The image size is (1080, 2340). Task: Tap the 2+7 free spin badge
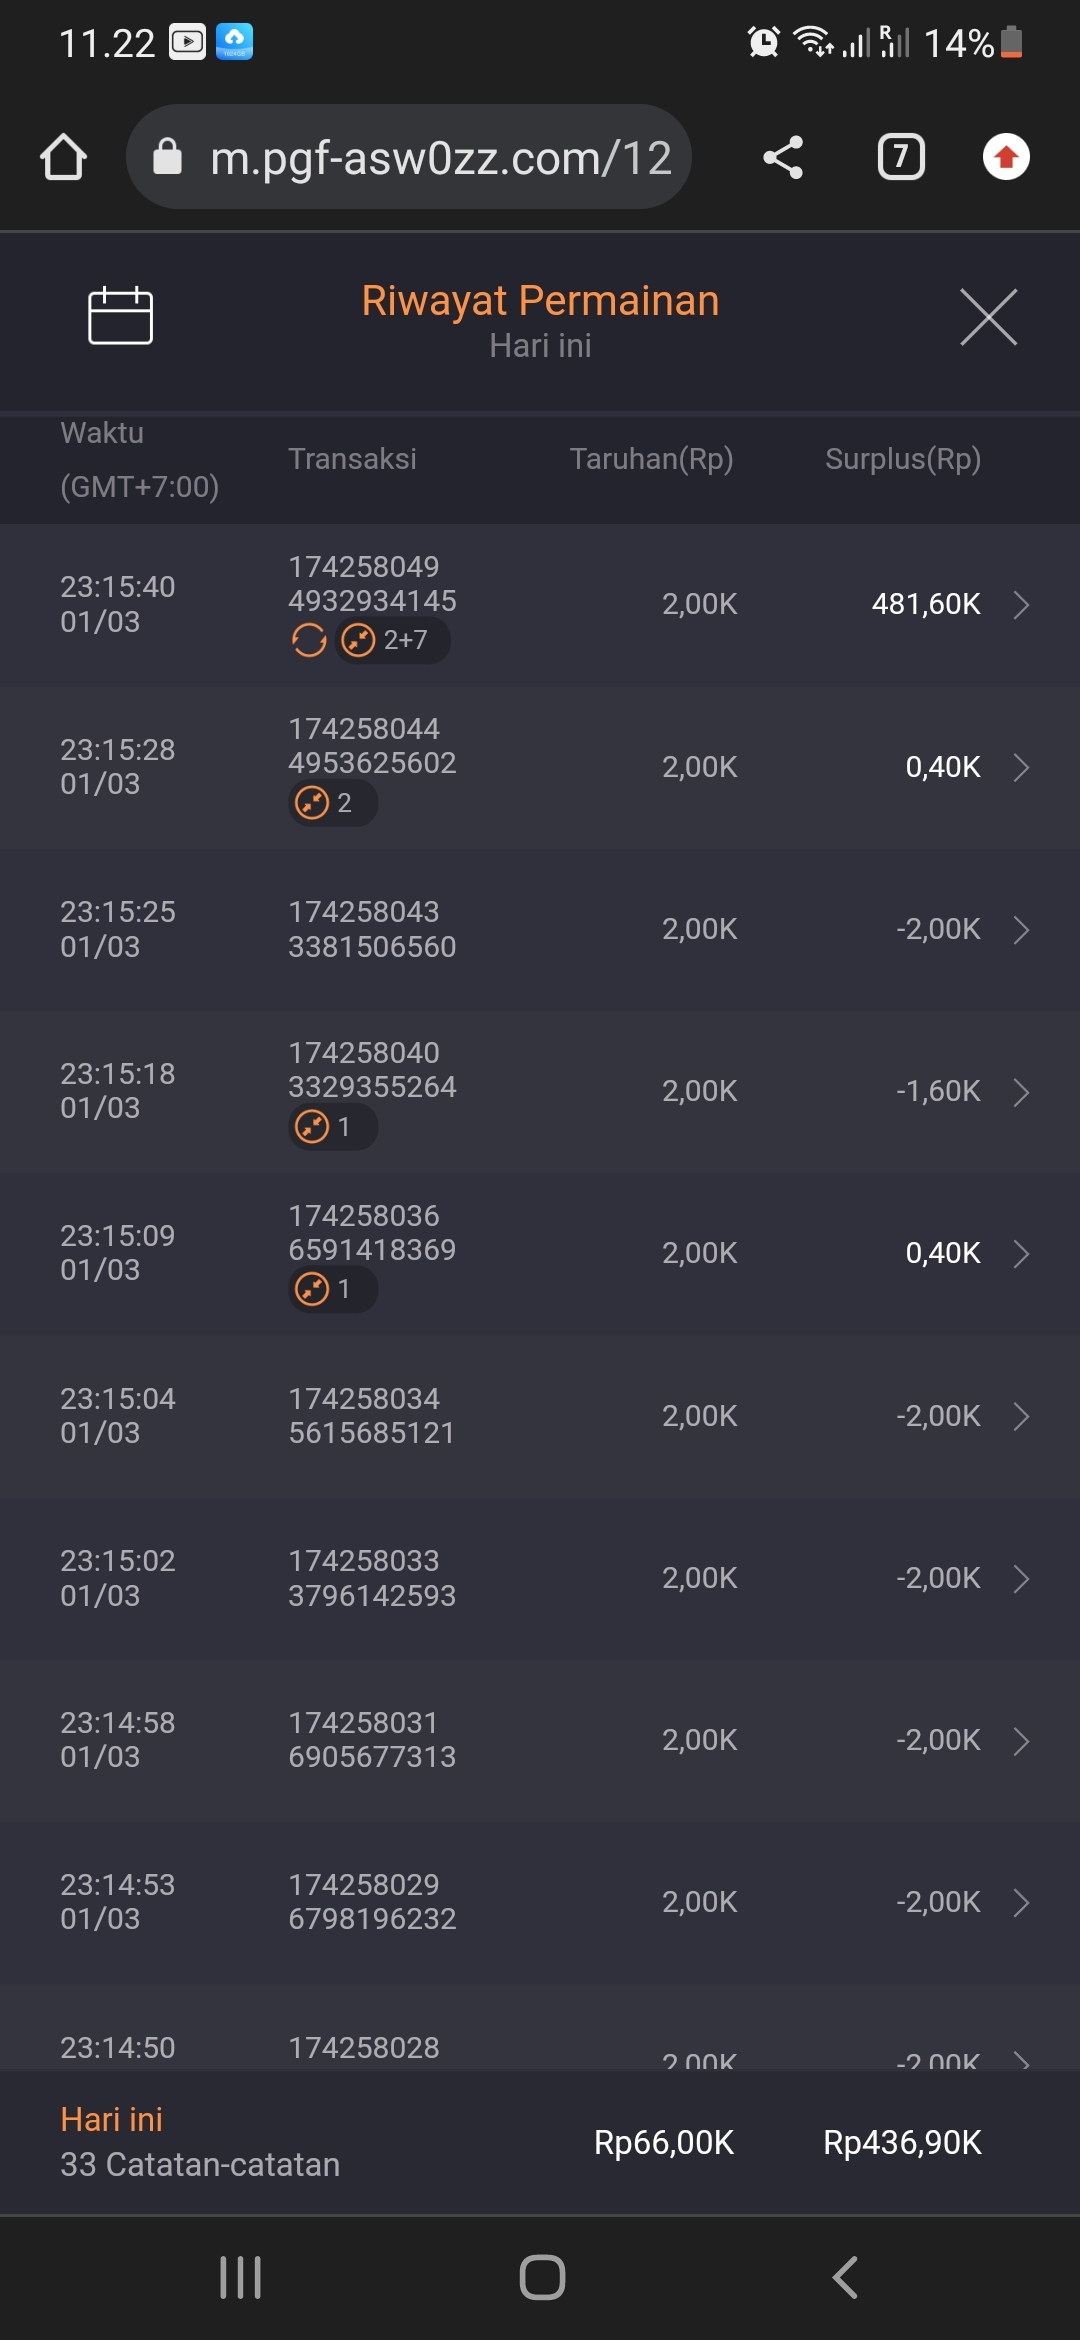(x=392, y=640)
